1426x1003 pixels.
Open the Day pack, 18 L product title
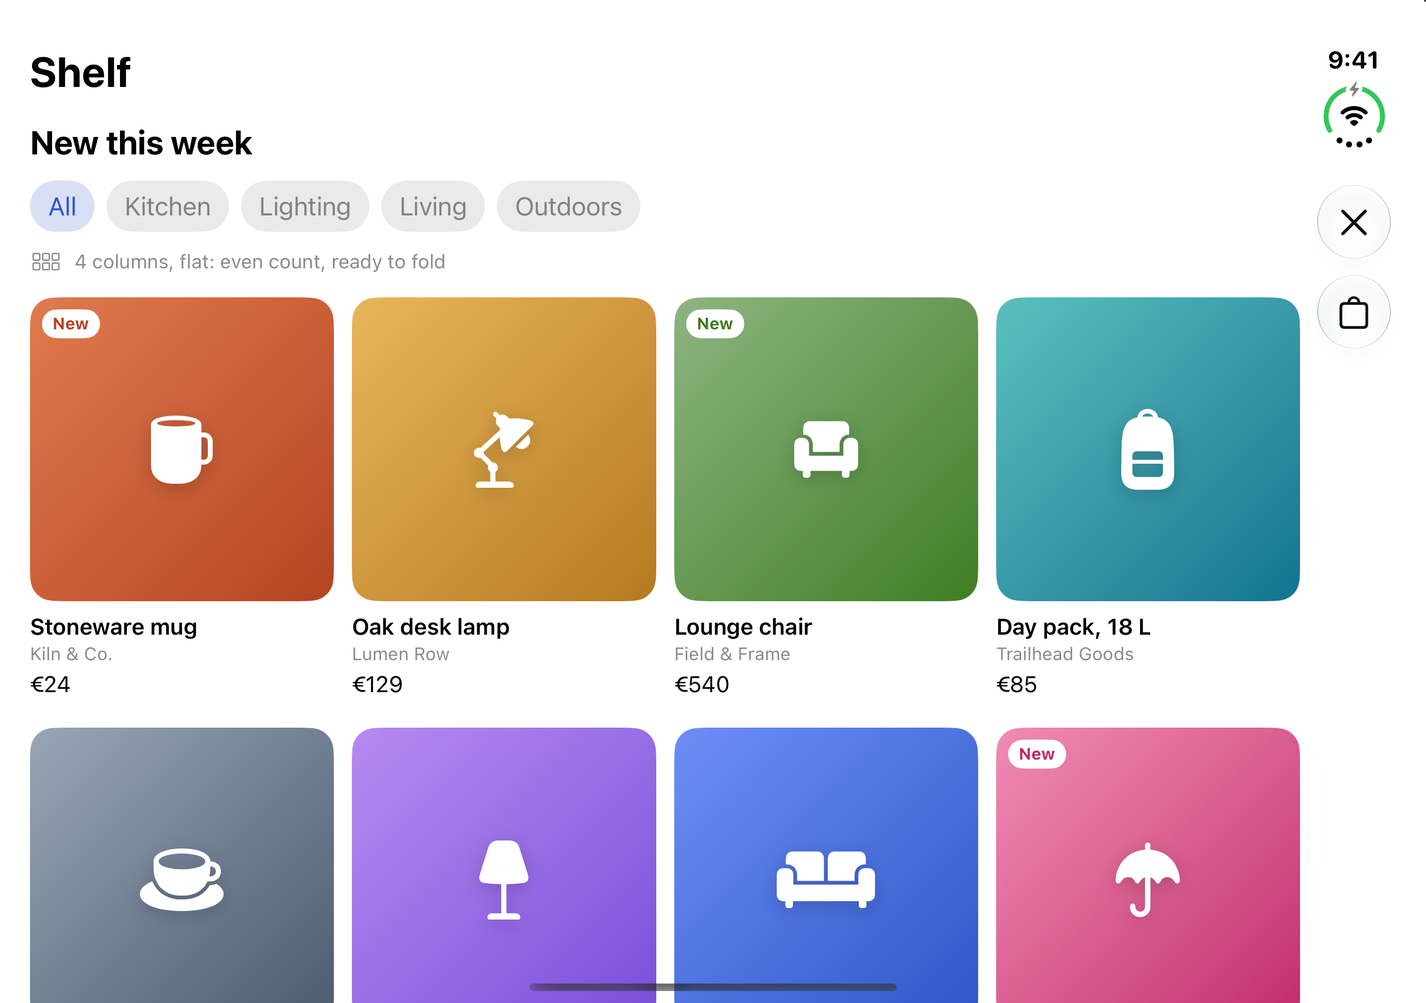[x=1073, y=627]
